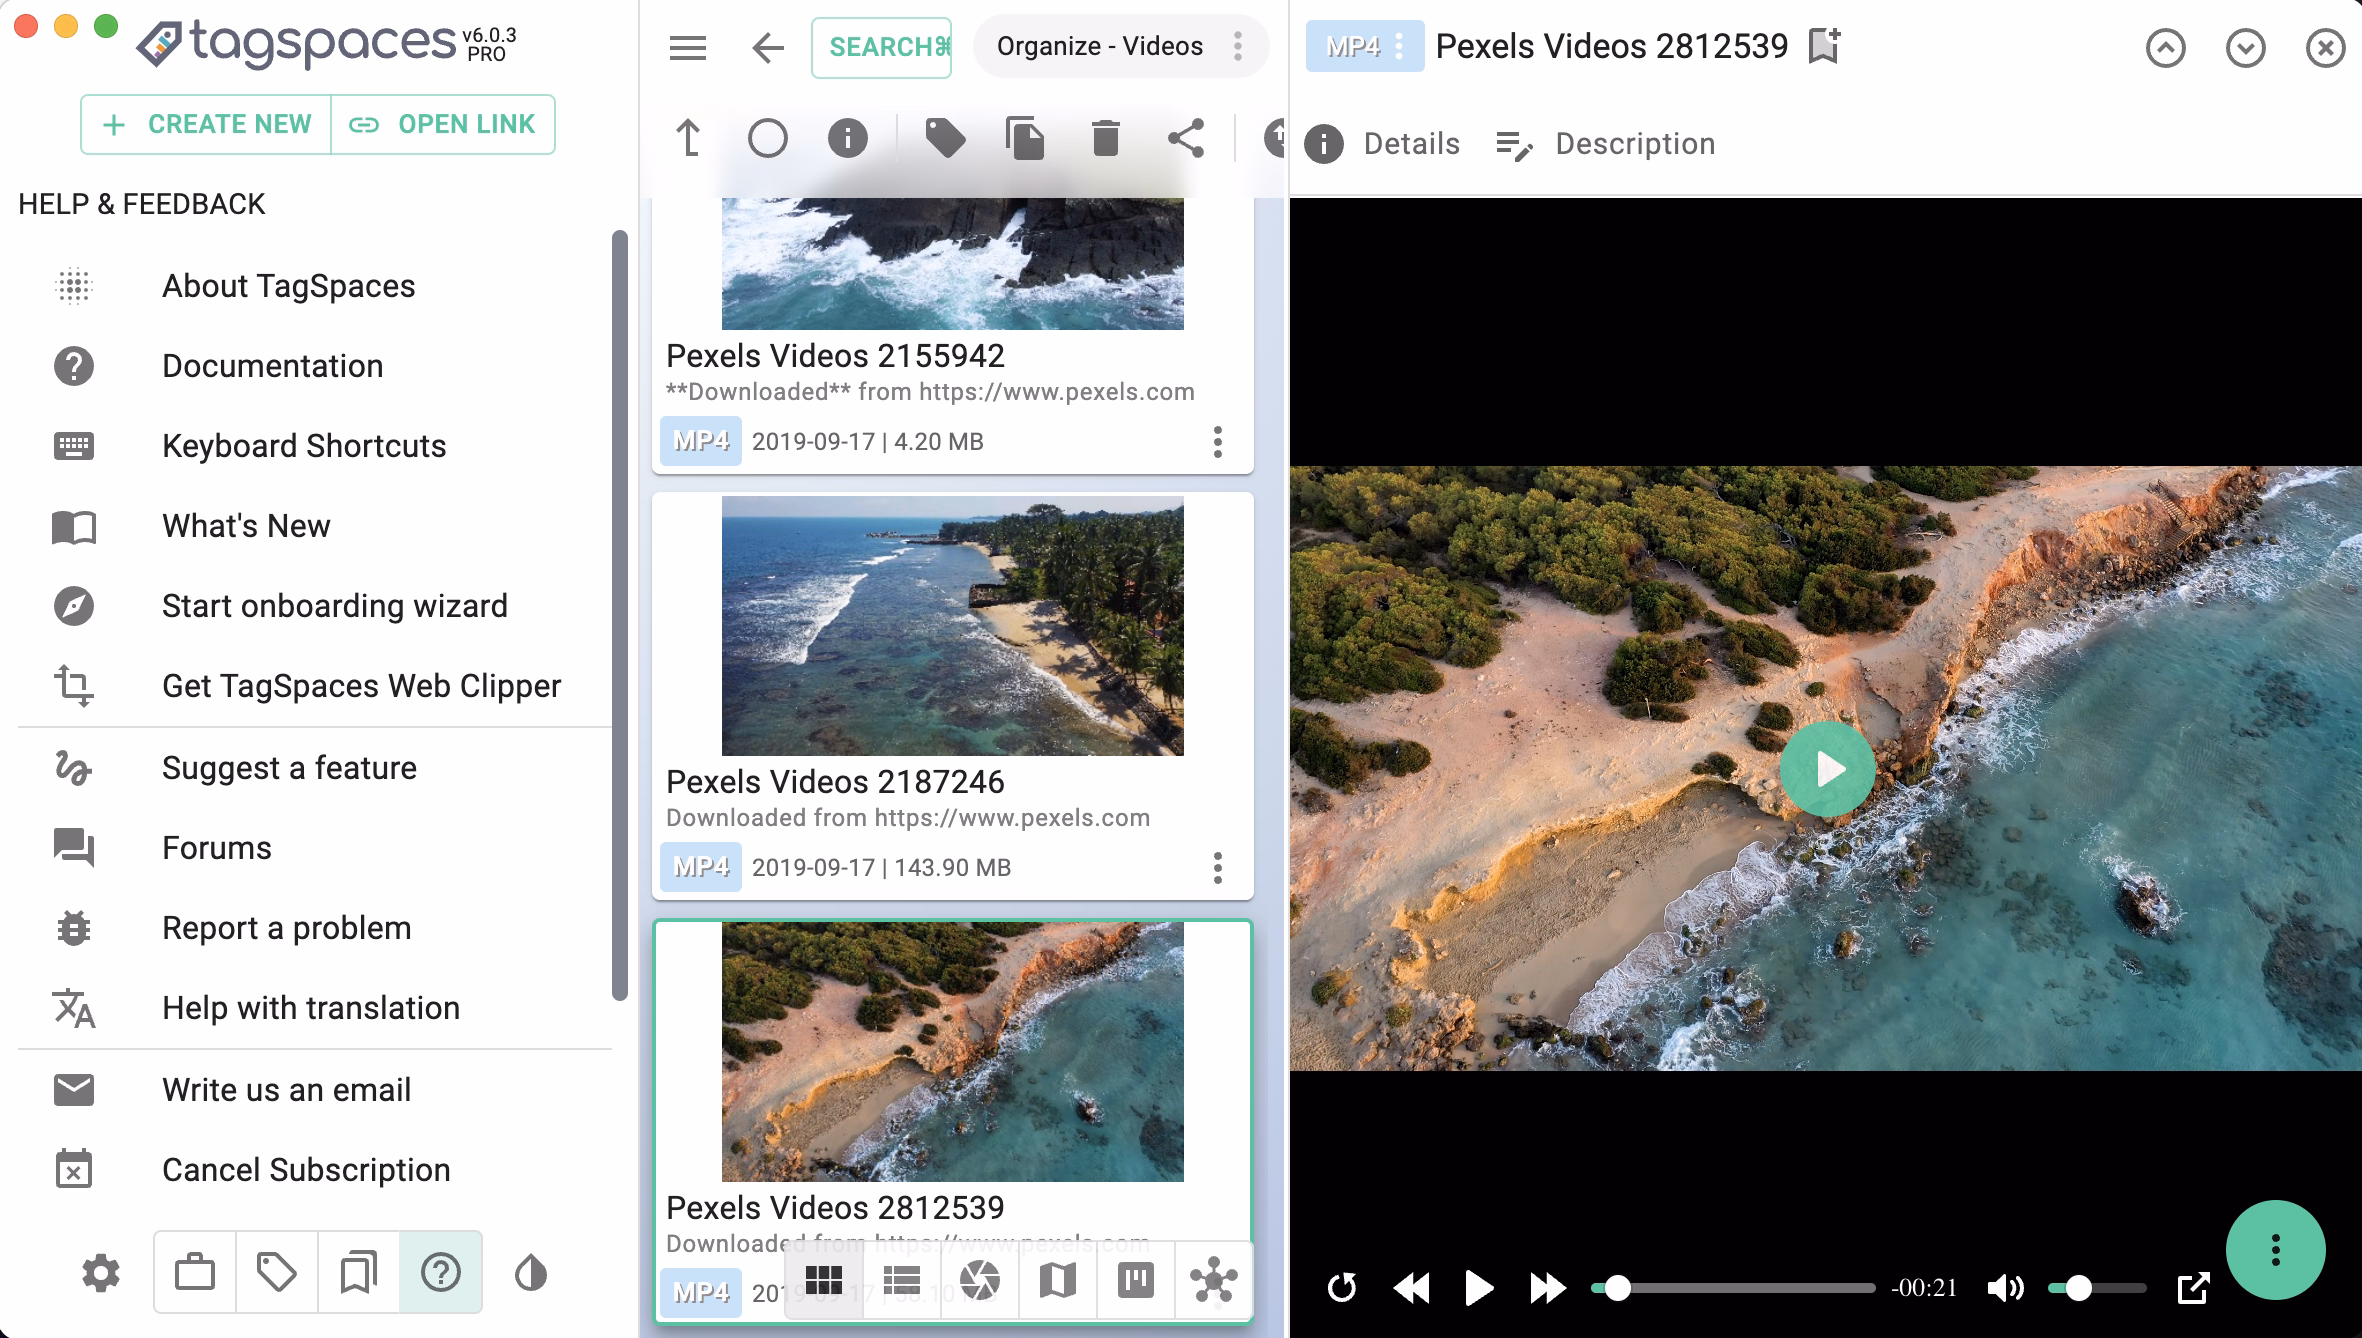Open more options for Pexels Videos 2187246
This screenshot has width=2362, height=1338.
point(1218,868)
